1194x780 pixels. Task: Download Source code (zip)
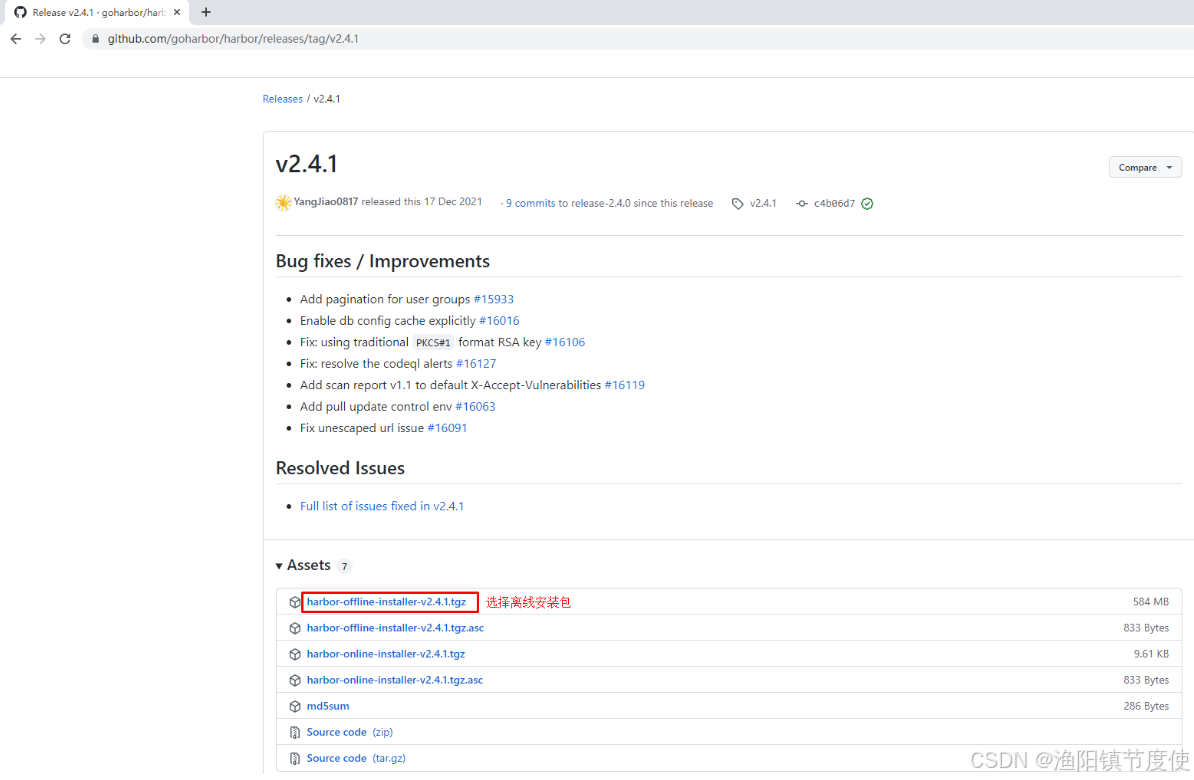[350, 732]
